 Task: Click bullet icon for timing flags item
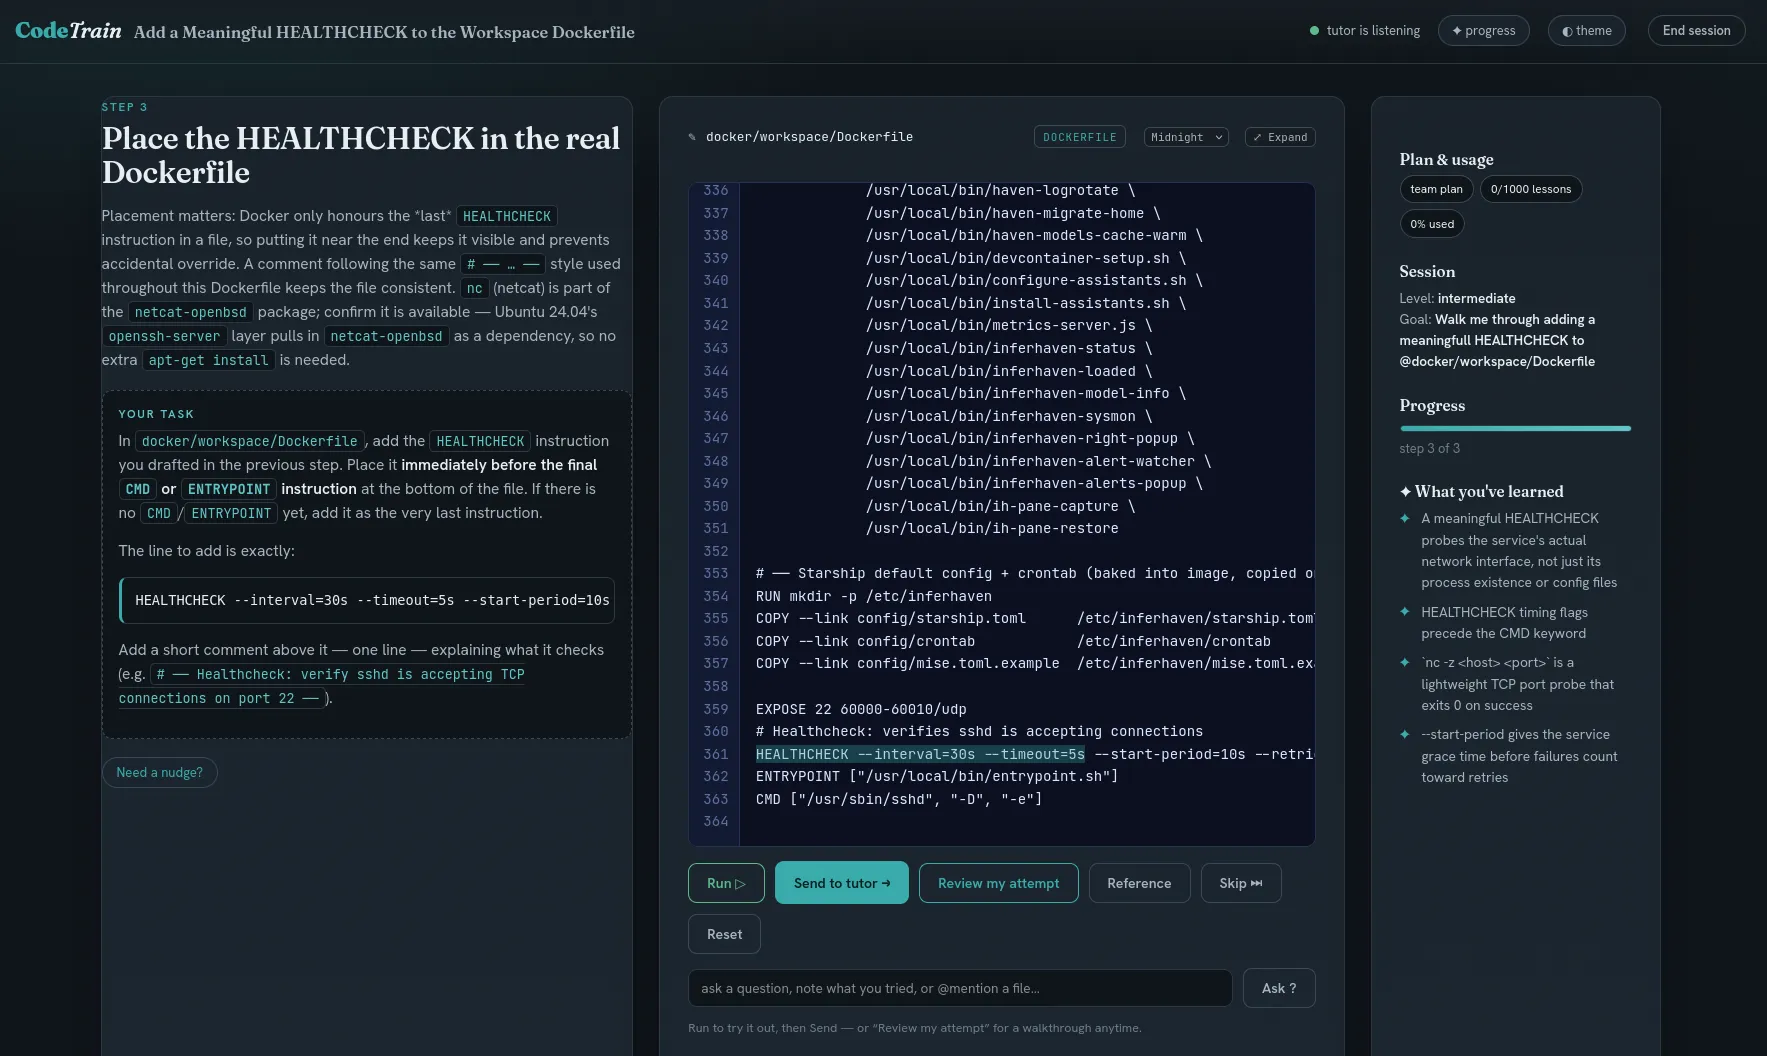coord(1405,612)
